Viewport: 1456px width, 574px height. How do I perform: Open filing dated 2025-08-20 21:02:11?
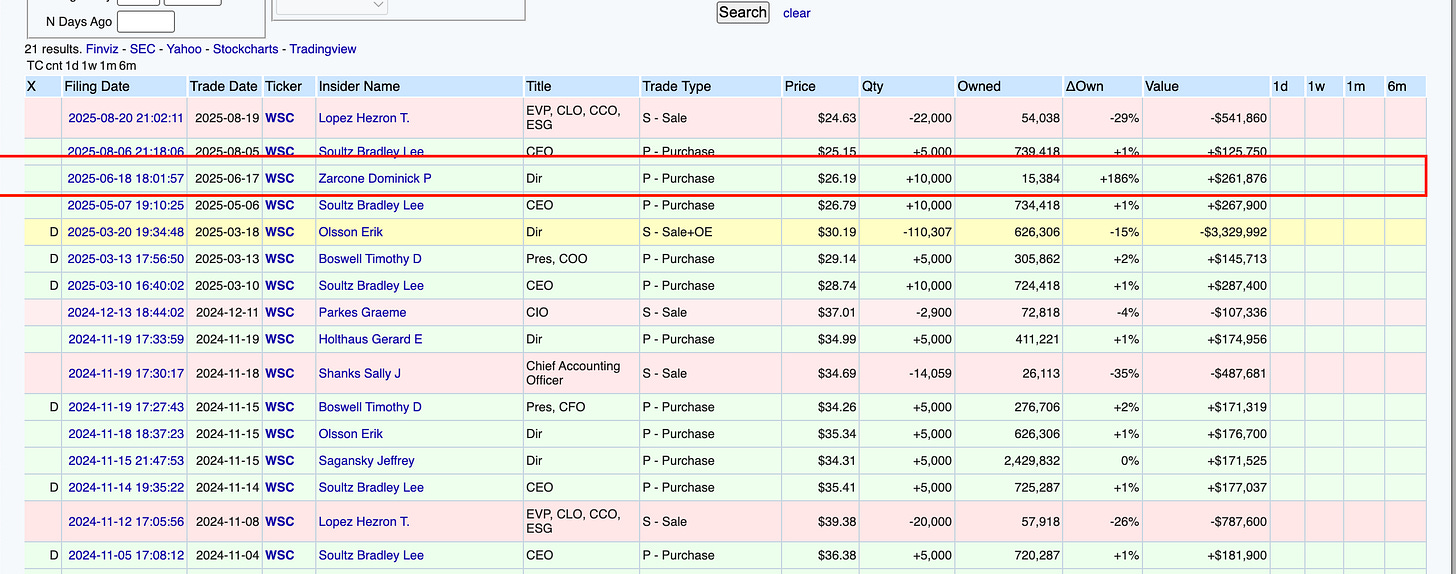tap(126, 118)
